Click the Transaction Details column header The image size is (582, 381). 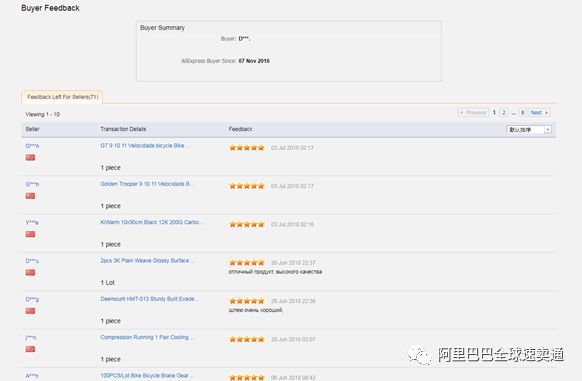pos(123,129)
